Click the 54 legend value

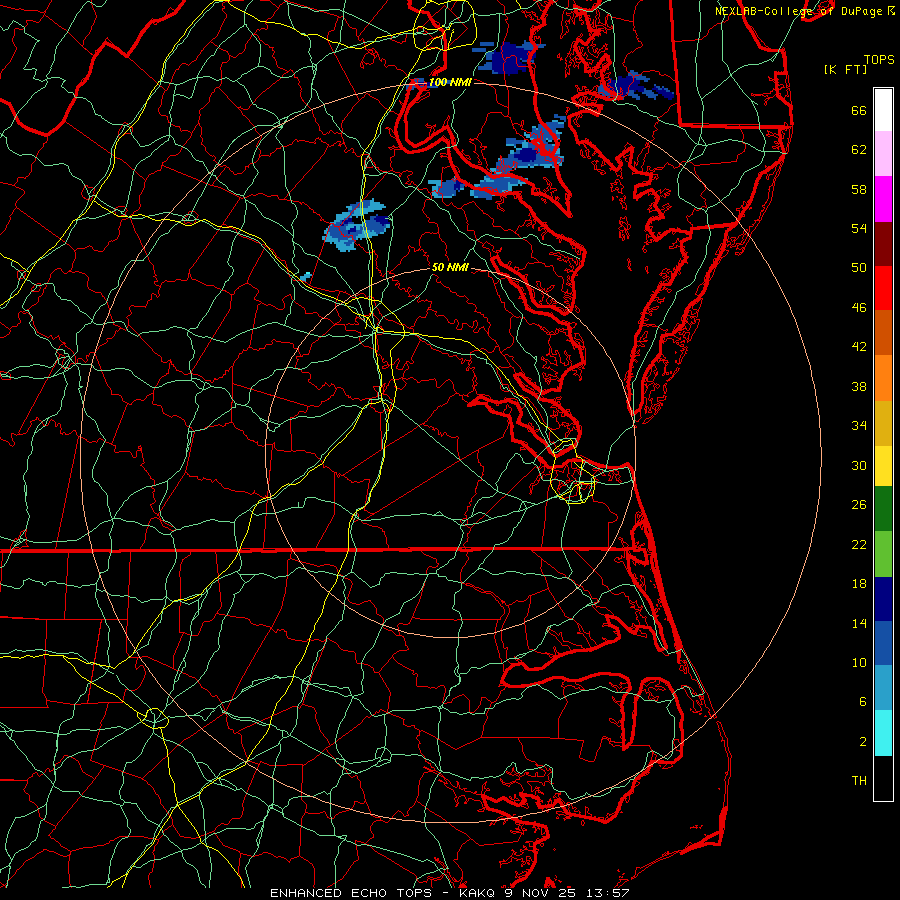[859, 228]
